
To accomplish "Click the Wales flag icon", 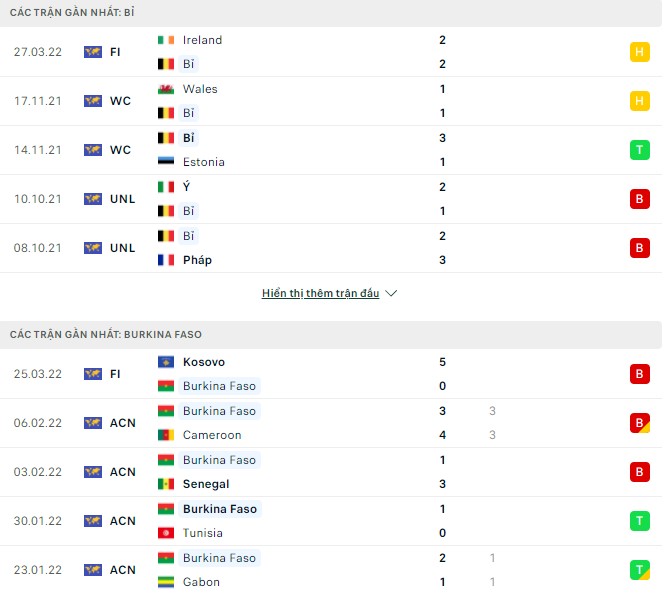I will click(x=166, y=89).
